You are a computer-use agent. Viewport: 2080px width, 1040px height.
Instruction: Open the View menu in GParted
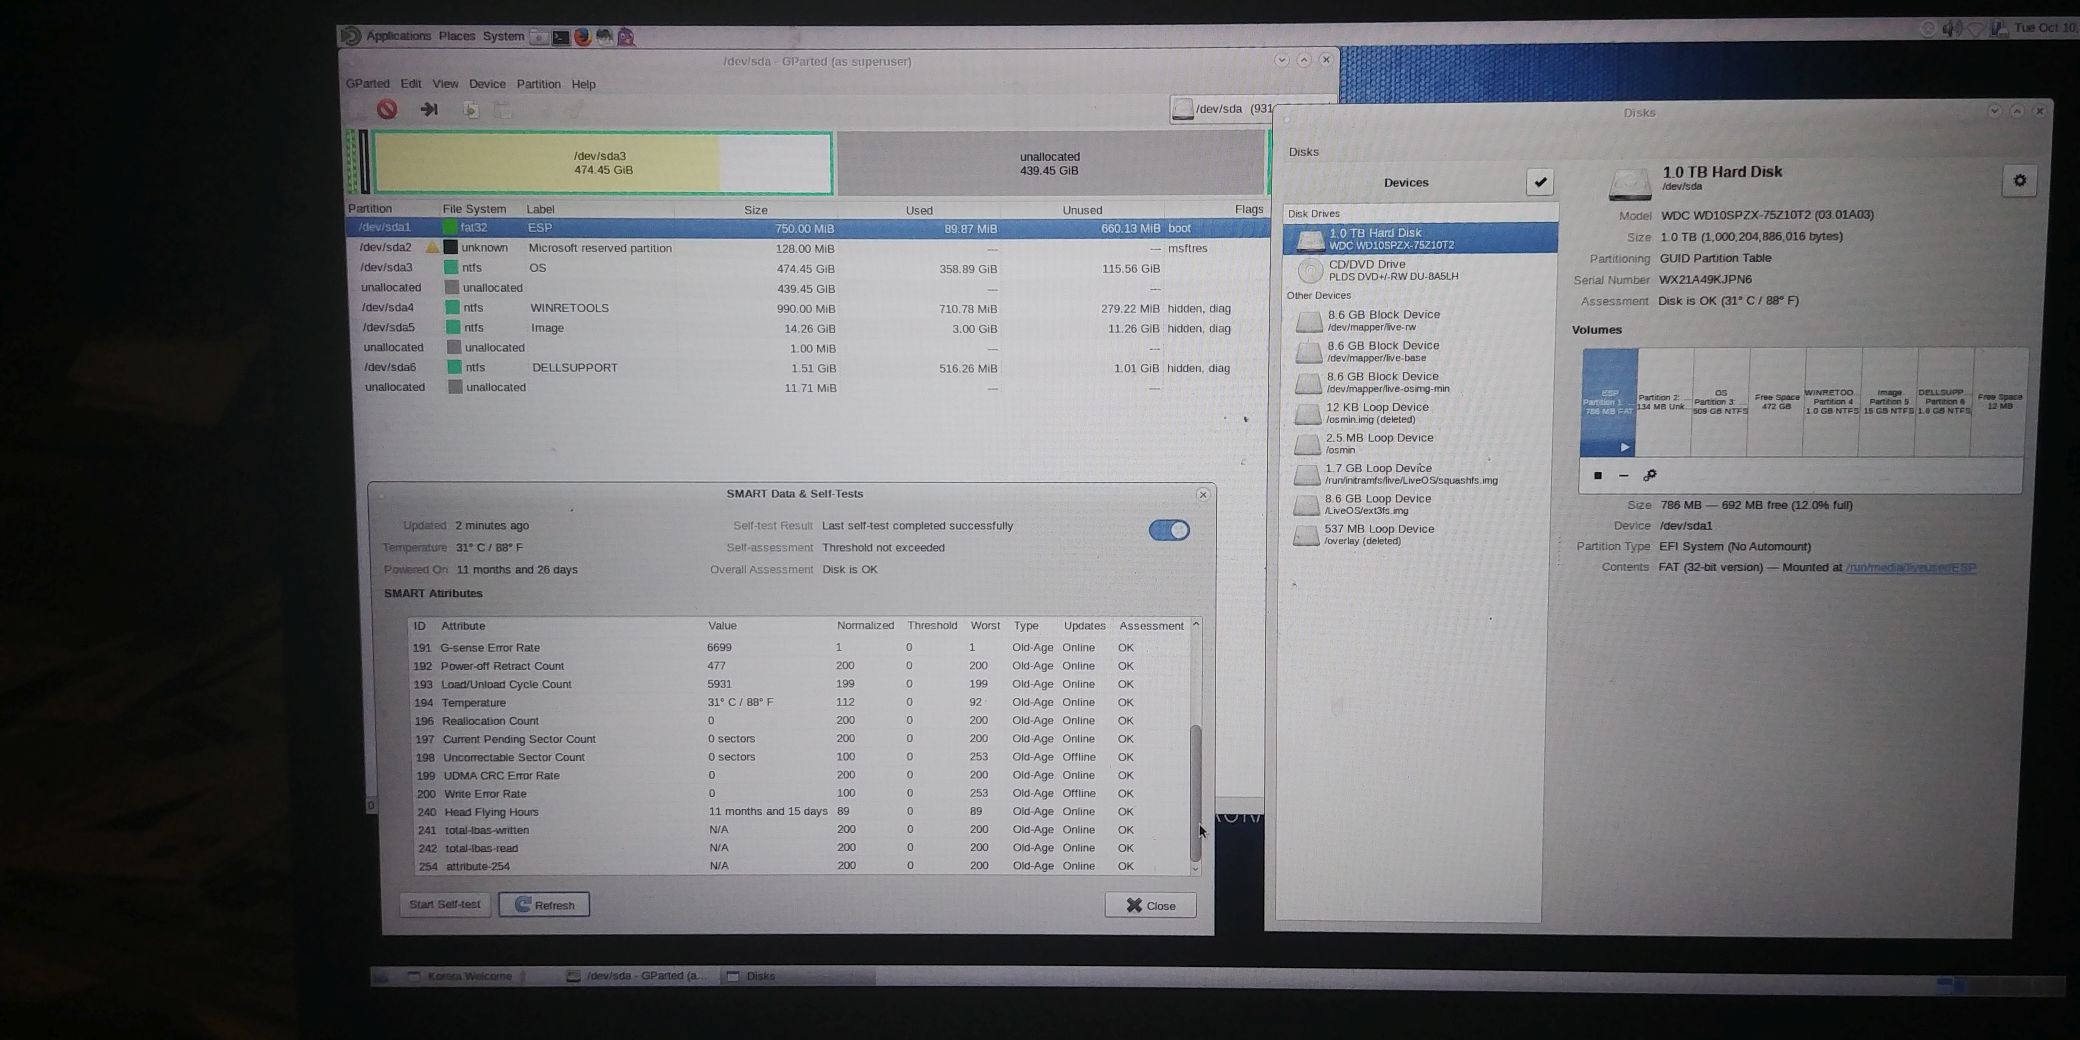click(445, 84)
